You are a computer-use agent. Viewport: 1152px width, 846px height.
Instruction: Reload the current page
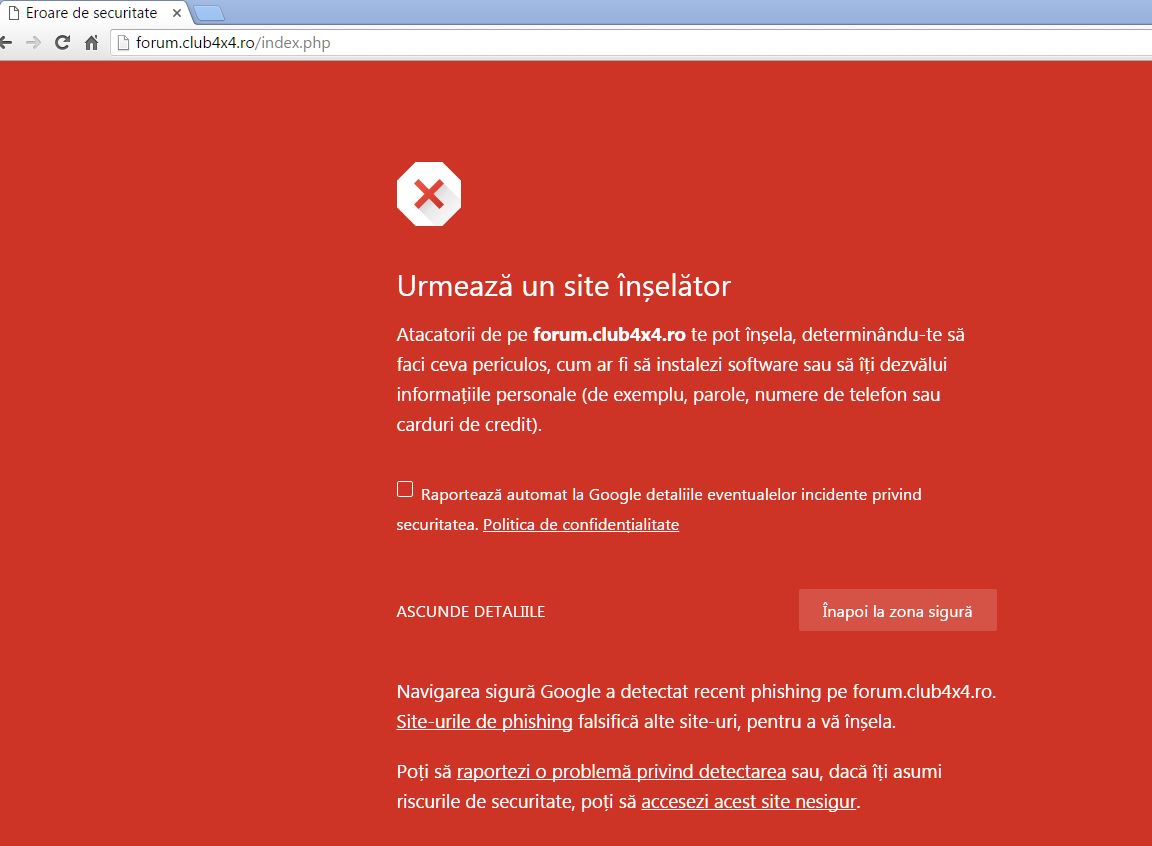tap(62, 43)
